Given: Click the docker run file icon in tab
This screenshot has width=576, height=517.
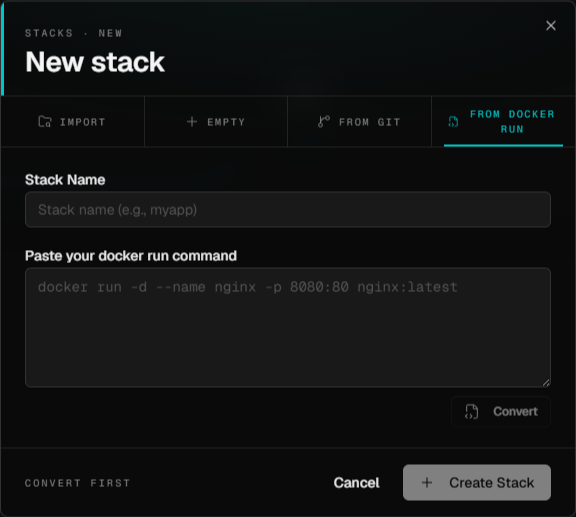Looking at the screenshot, I should click(453, 122).
